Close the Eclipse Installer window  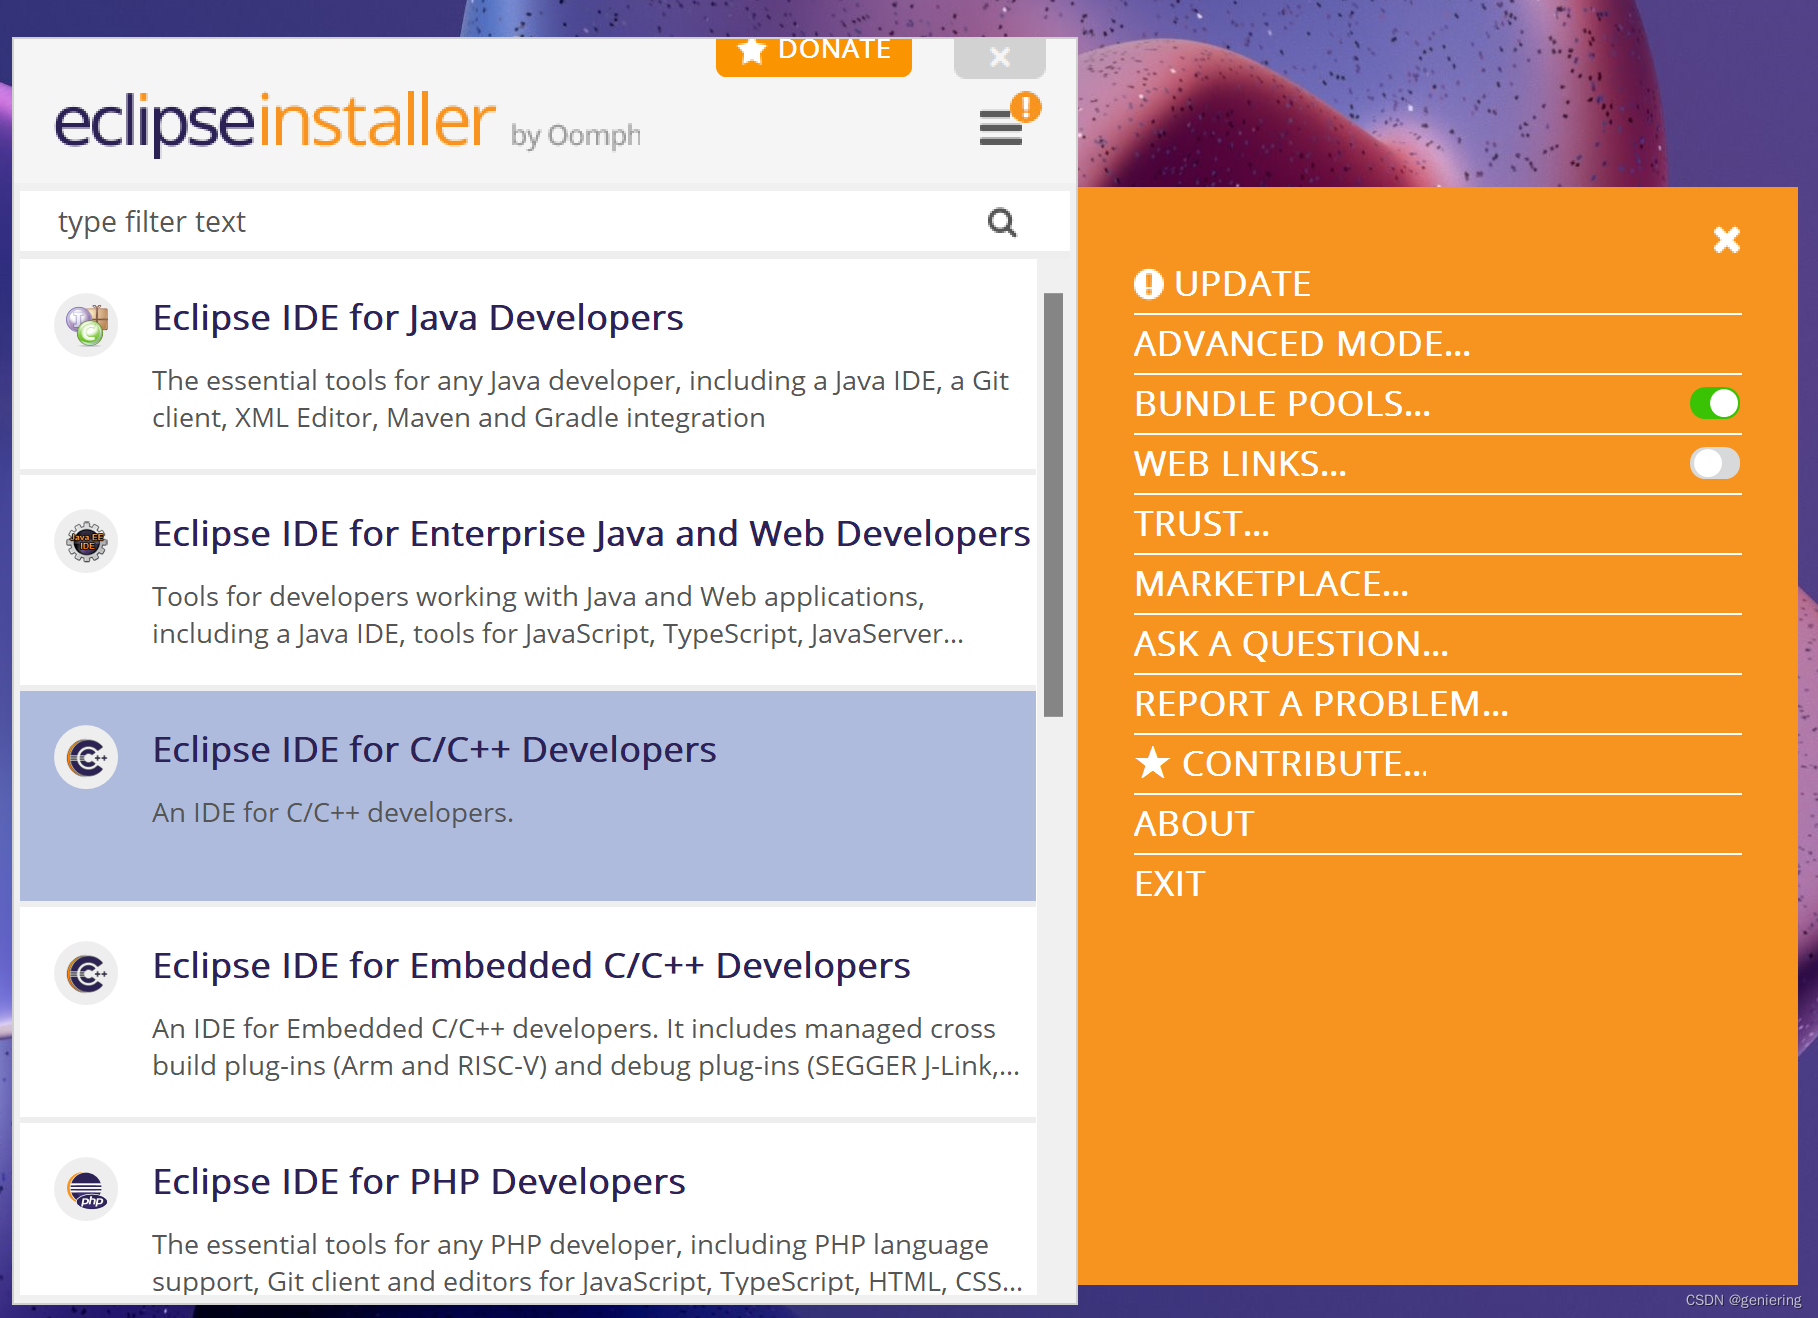pos(1000,57)
